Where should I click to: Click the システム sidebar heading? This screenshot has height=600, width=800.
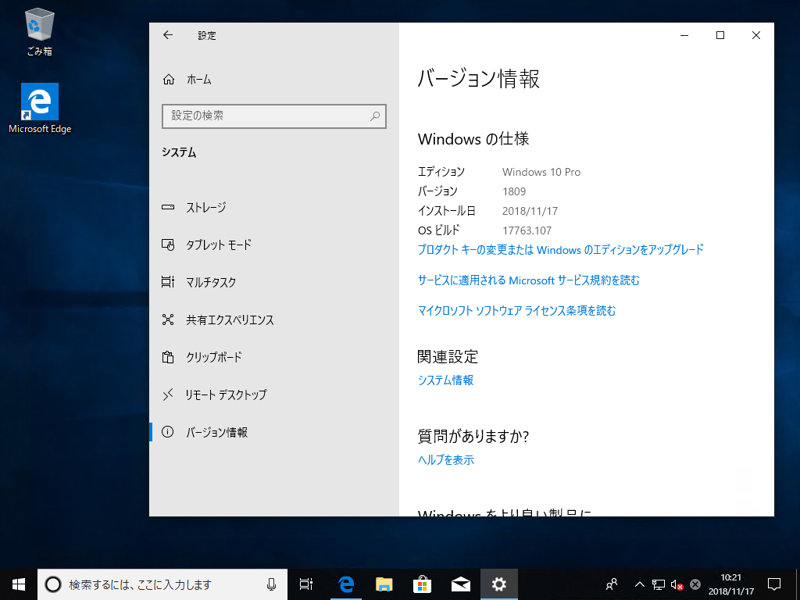point(179,153)
